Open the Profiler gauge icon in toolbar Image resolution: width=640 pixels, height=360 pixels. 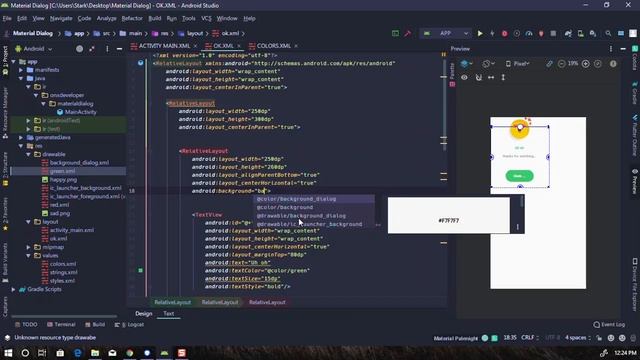point(529,33)
